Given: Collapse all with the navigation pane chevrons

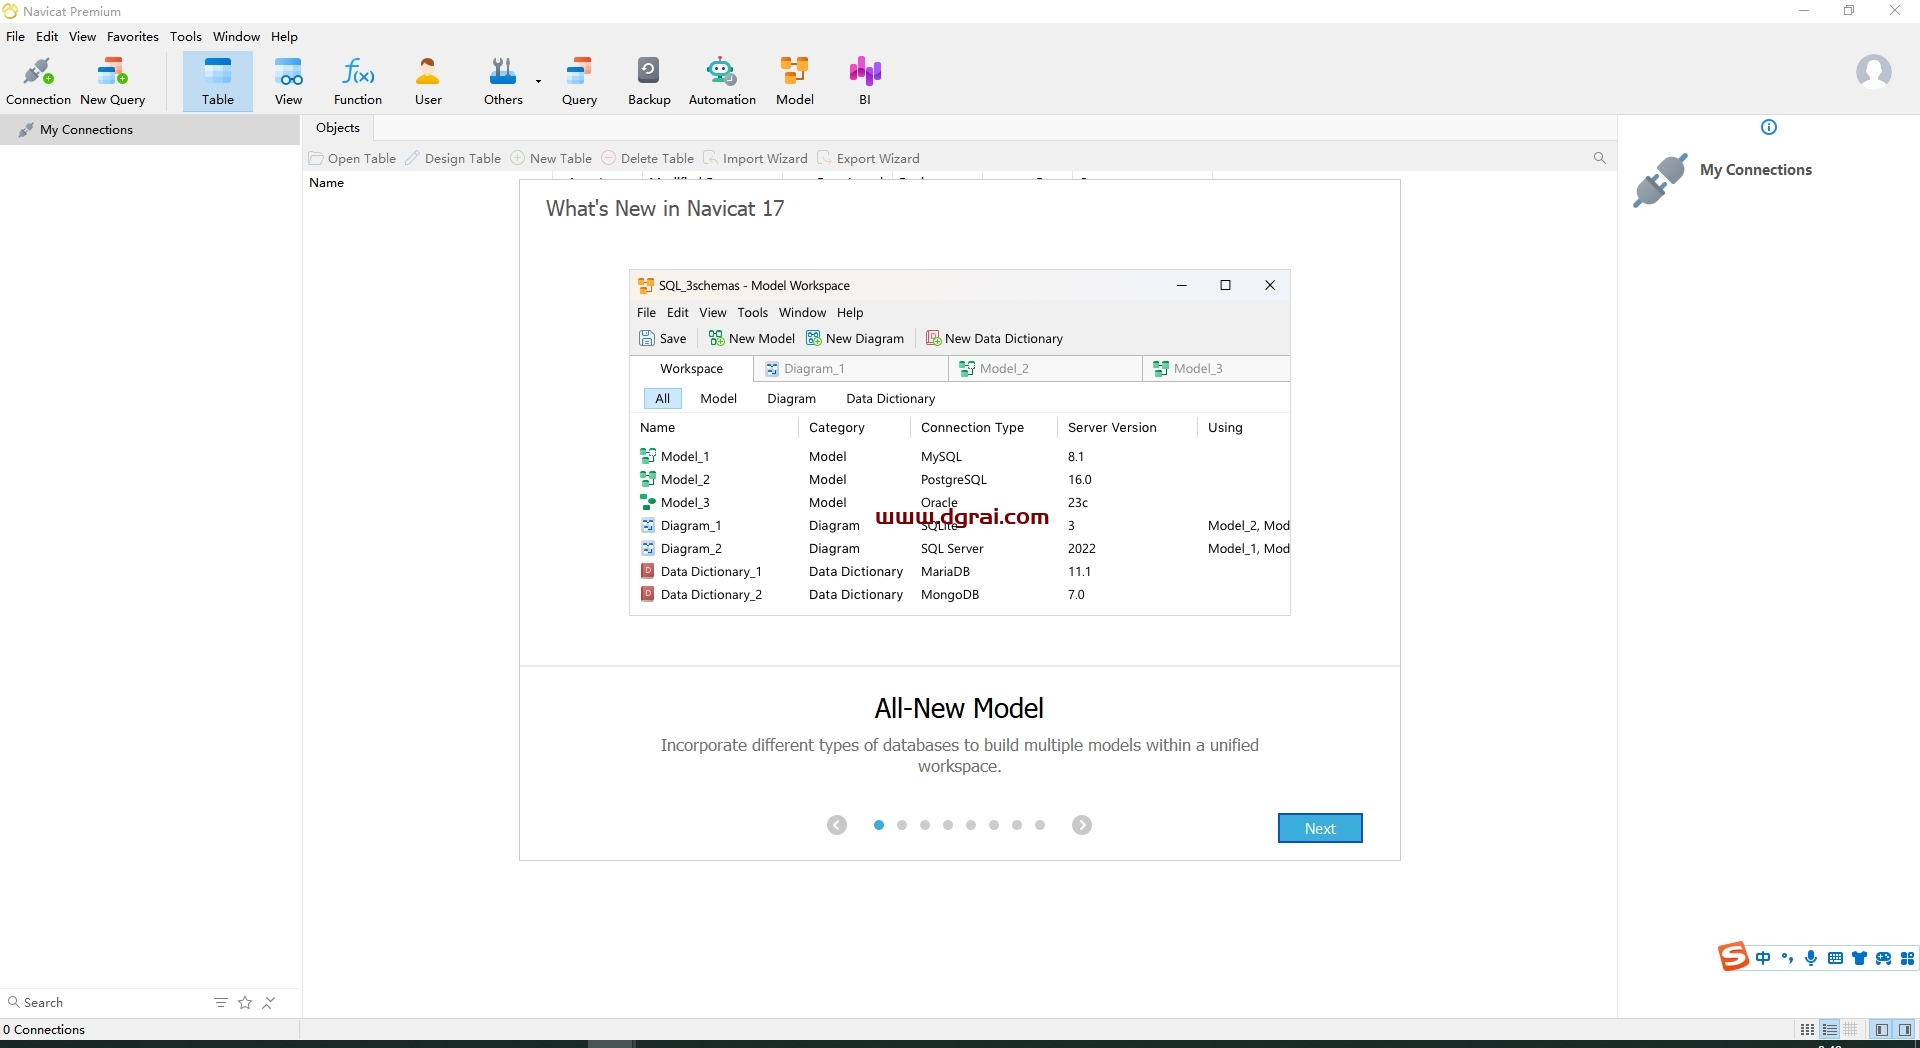Looking at the screenshot, I should 269,1002.
